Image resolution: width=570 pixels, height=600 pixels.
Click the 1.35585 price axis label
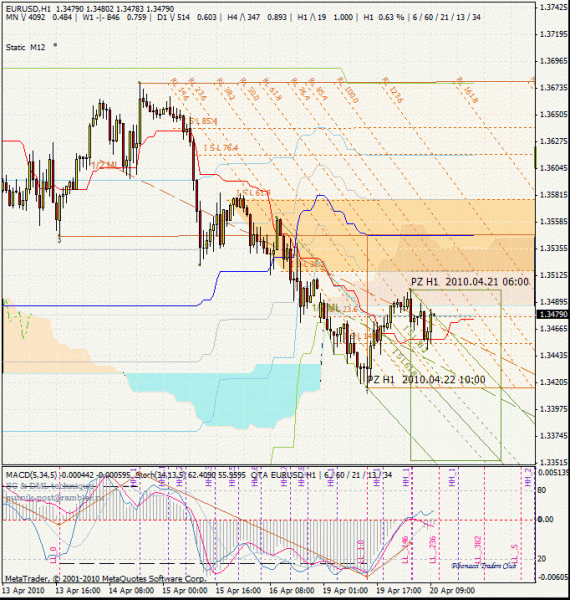(x=553, y=222)
